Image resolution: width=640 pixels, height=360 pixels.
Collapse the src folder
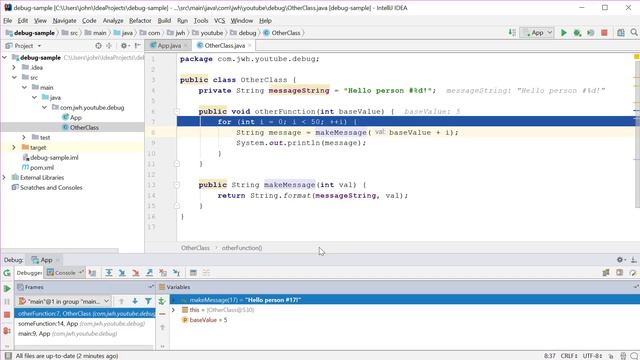coord(14,77)
